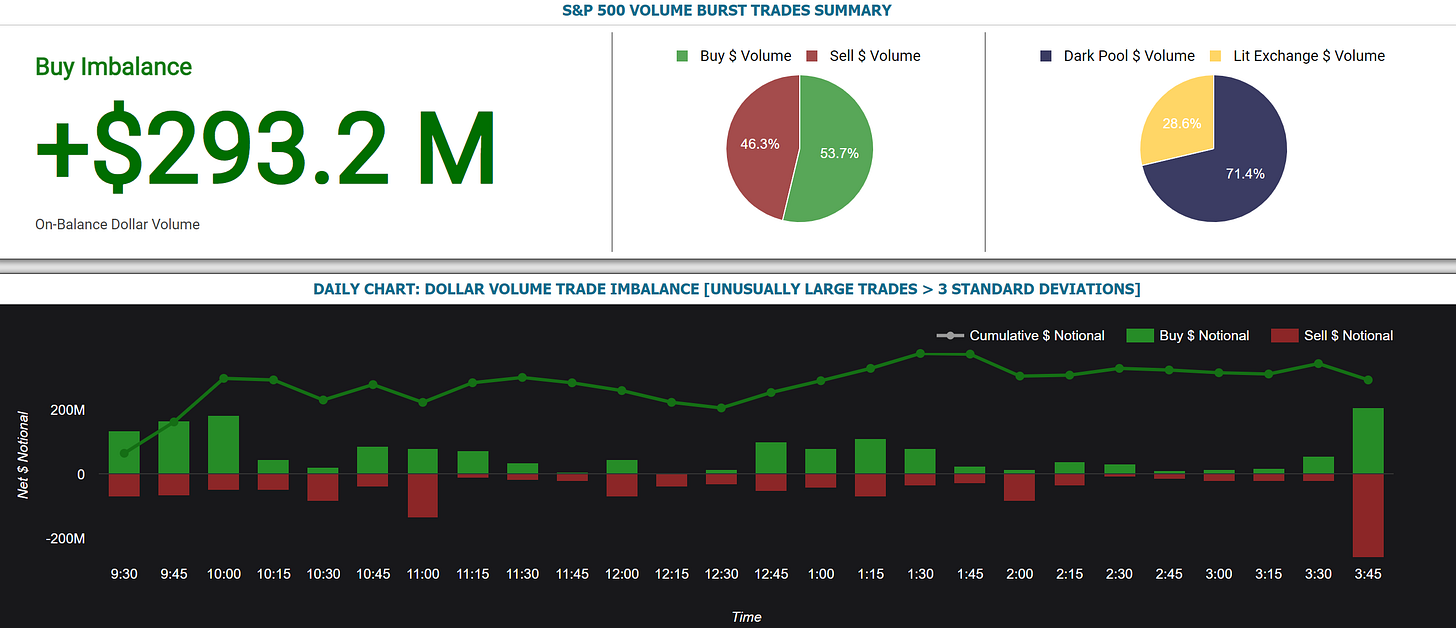Click the red sell bar at 10:30
1456x628 pixels.
click(x=323, y=487)
